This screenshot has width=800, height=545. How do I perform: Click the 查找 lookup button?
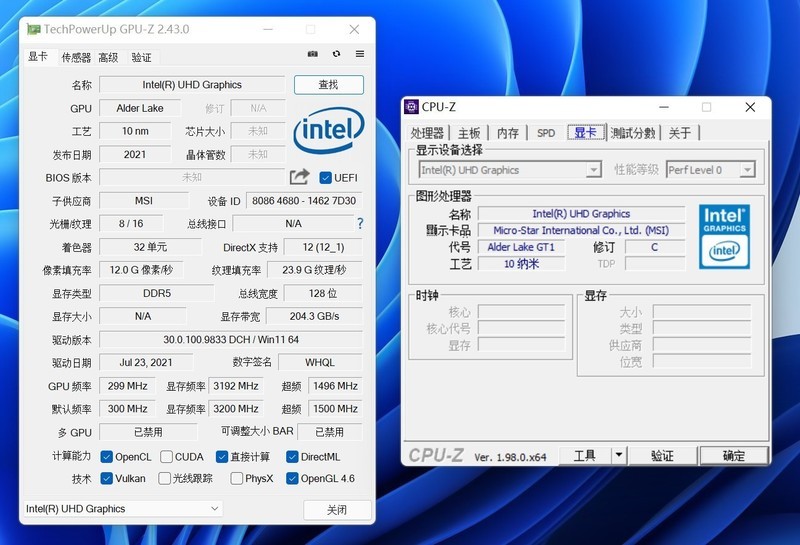(329, 85)
